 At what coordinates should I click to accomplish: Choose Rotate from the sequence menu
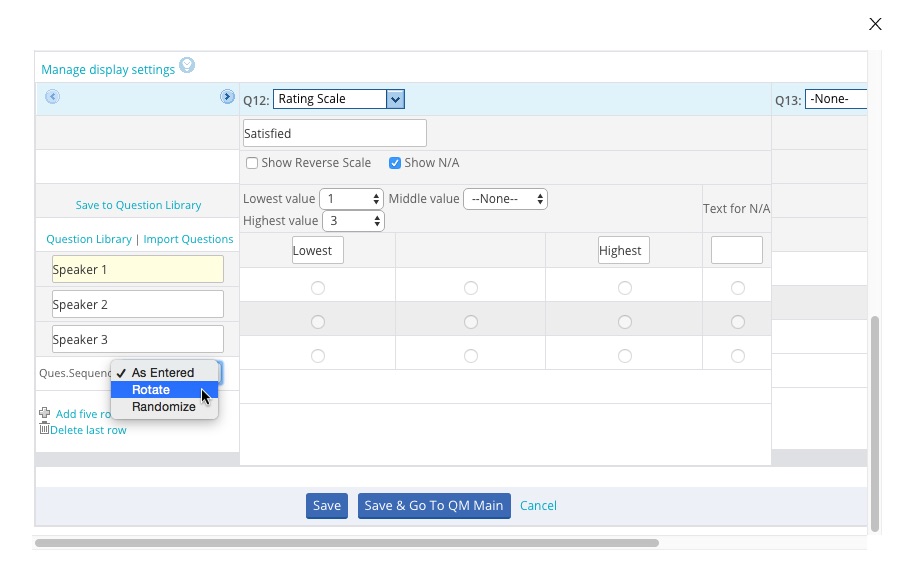(151, 390)
